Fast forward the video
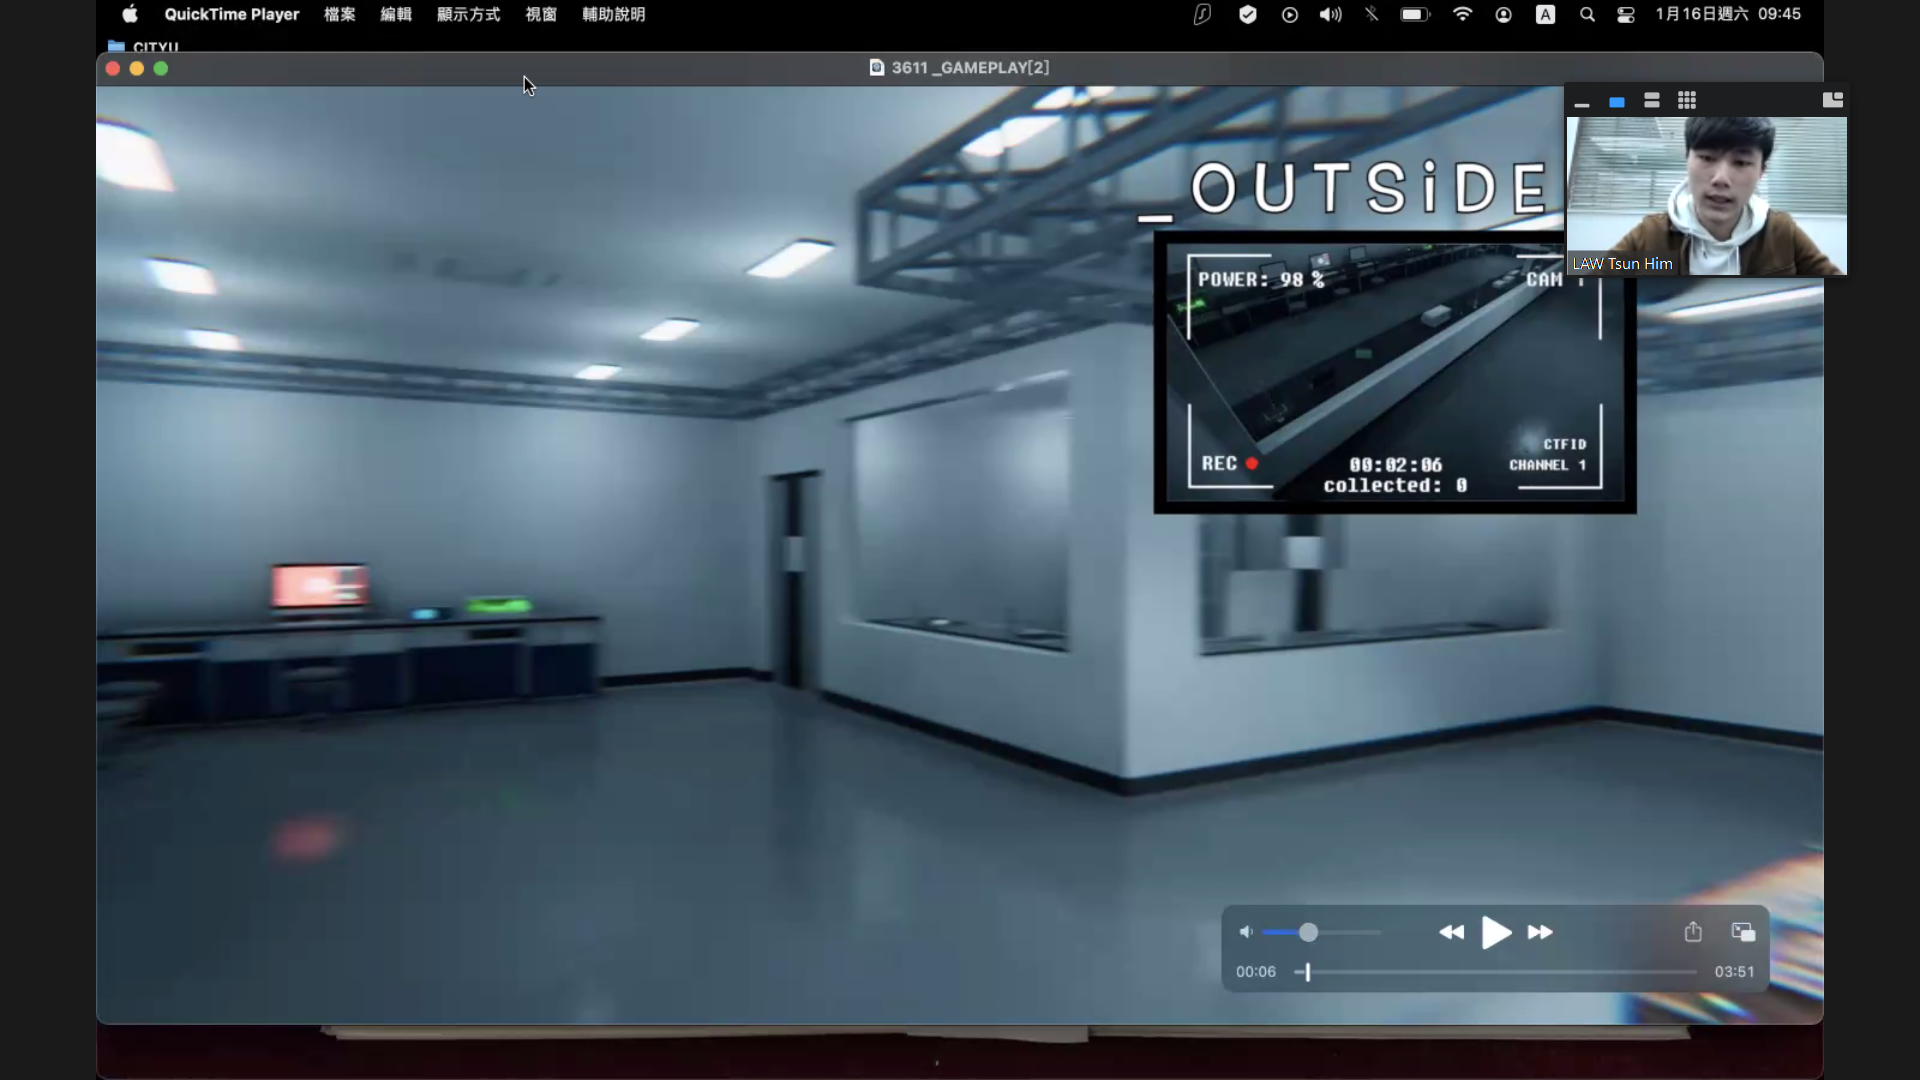Viewport: 1920px width, 1080px height. (1540, 932)
